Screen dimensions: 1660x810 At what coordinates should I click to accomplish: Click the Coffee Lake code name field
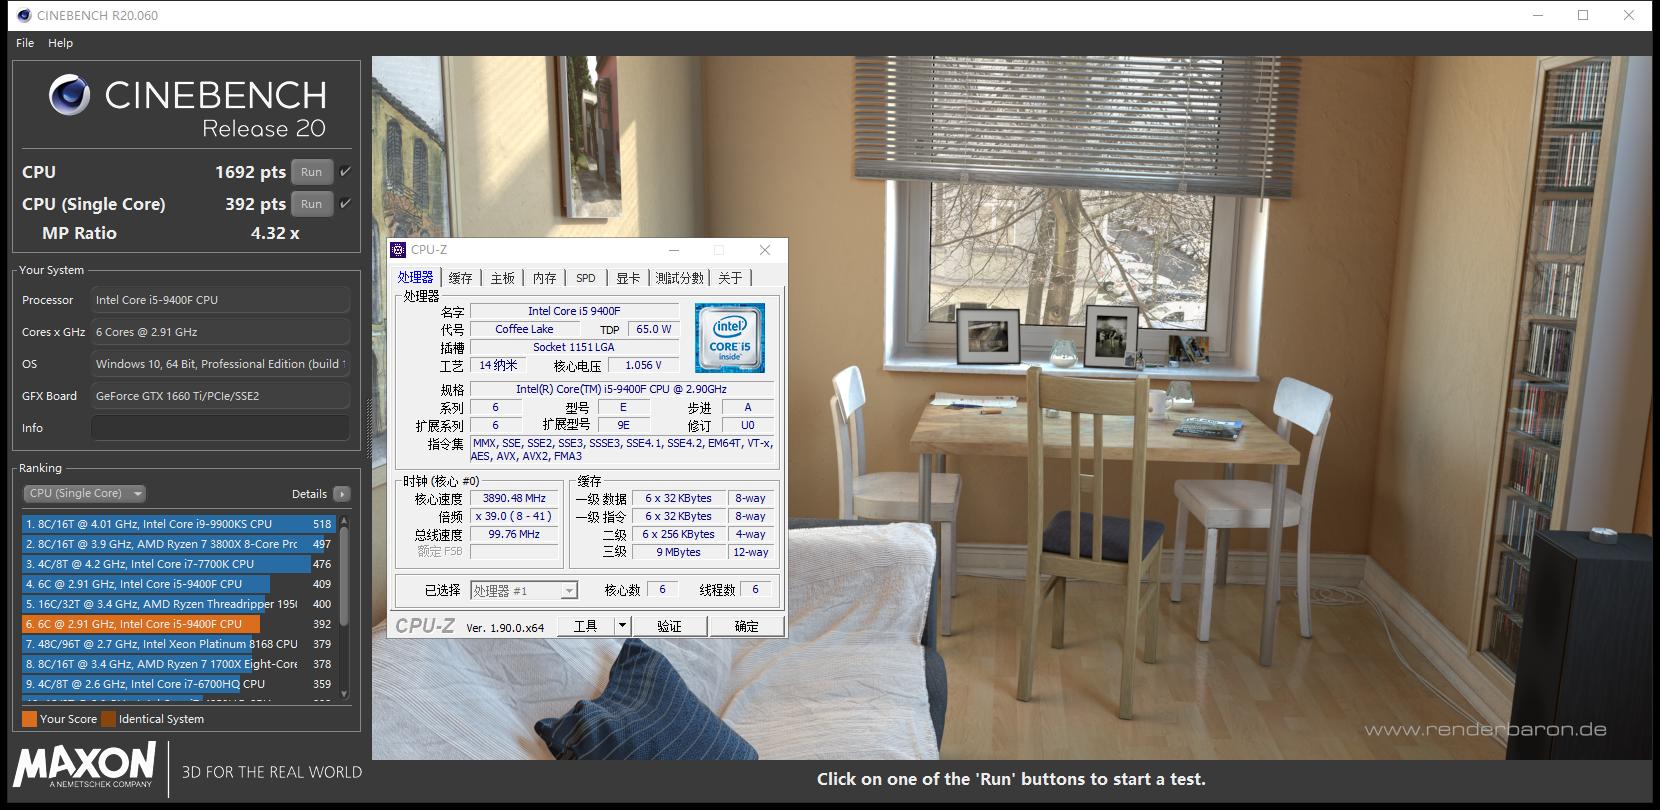[x=524, y=329]
